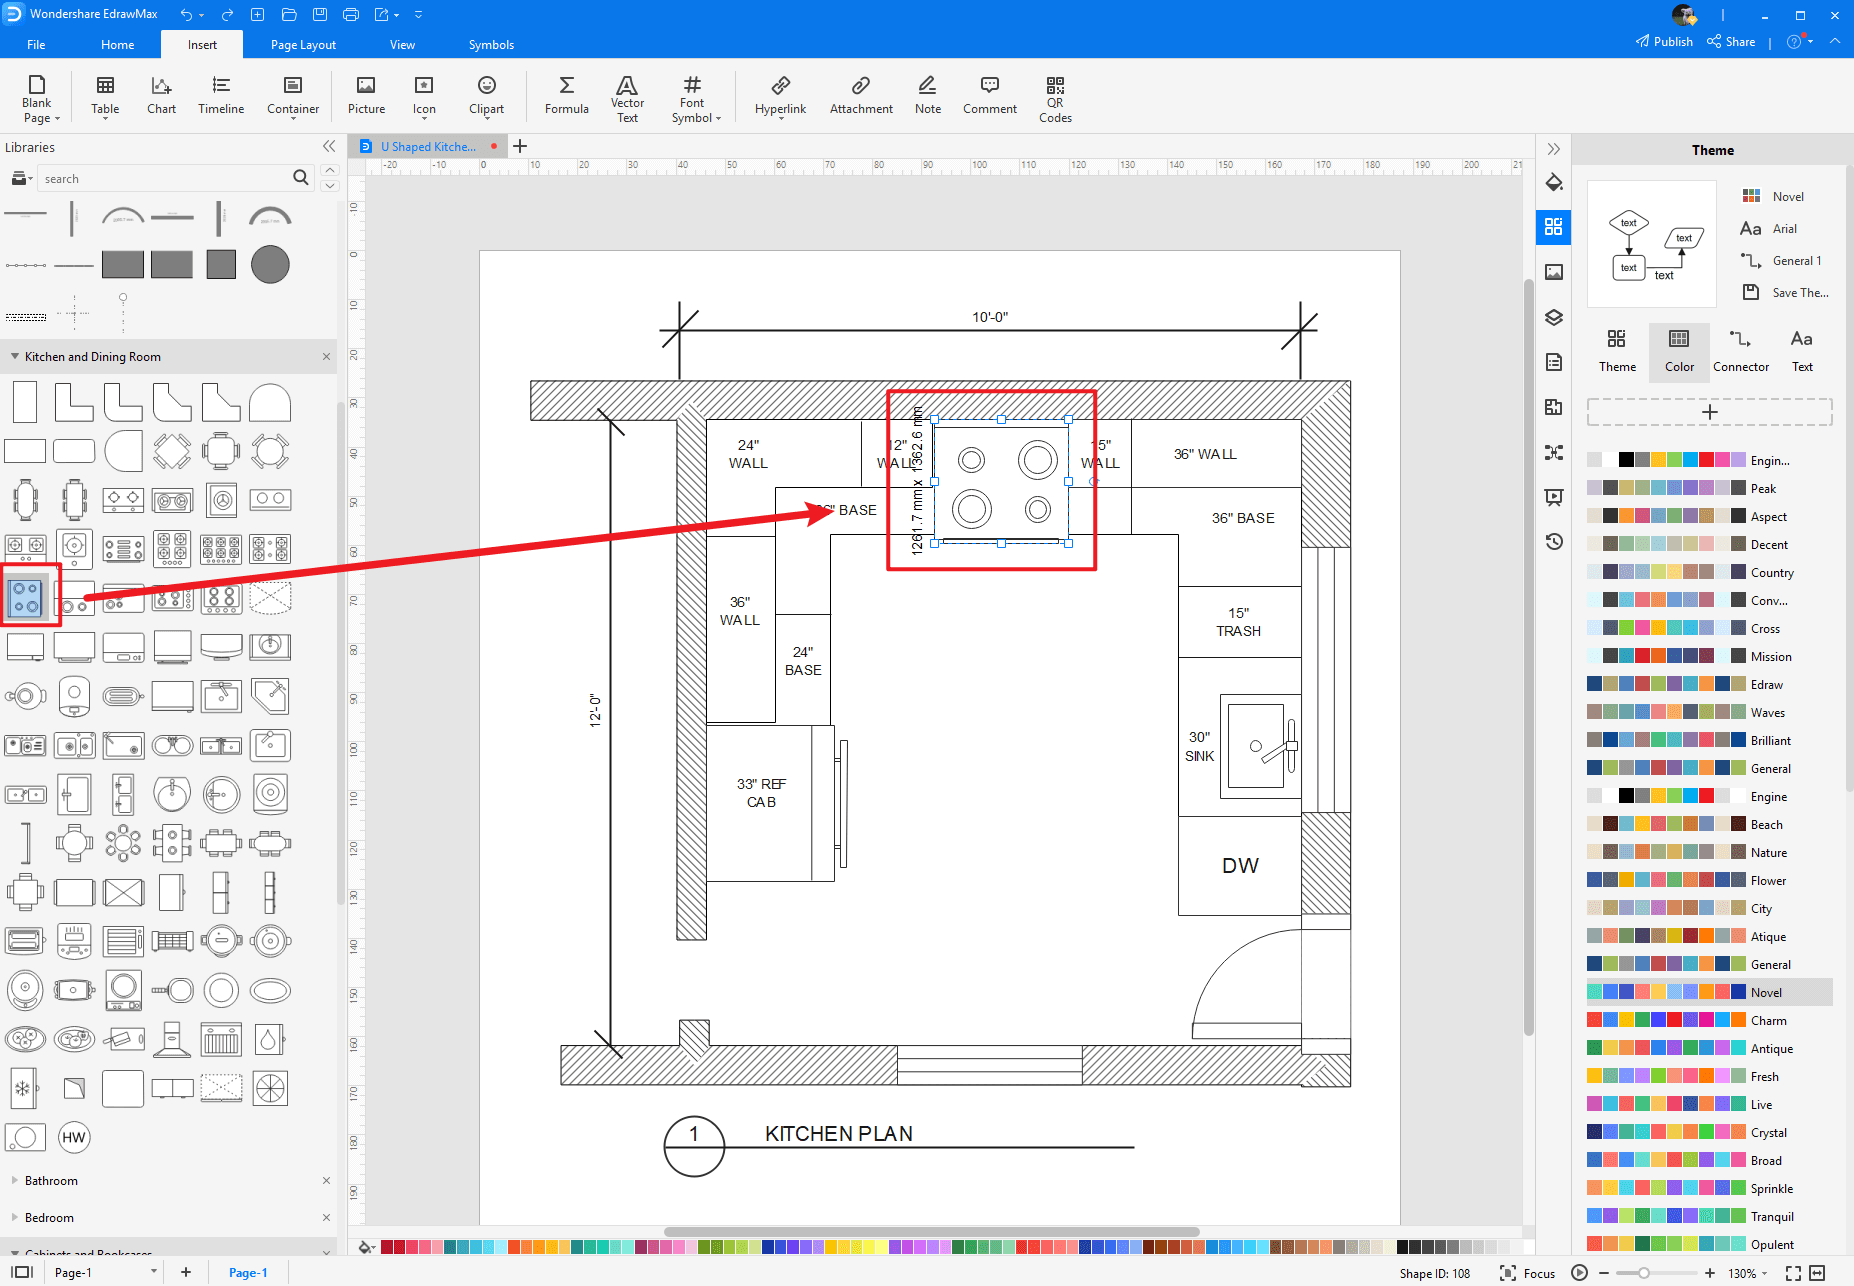This screenshot has height=1286, width=1854.
Task: Open the Layers panel in right sidebar
Action: pyautogui.click(x=1553, y=317)
